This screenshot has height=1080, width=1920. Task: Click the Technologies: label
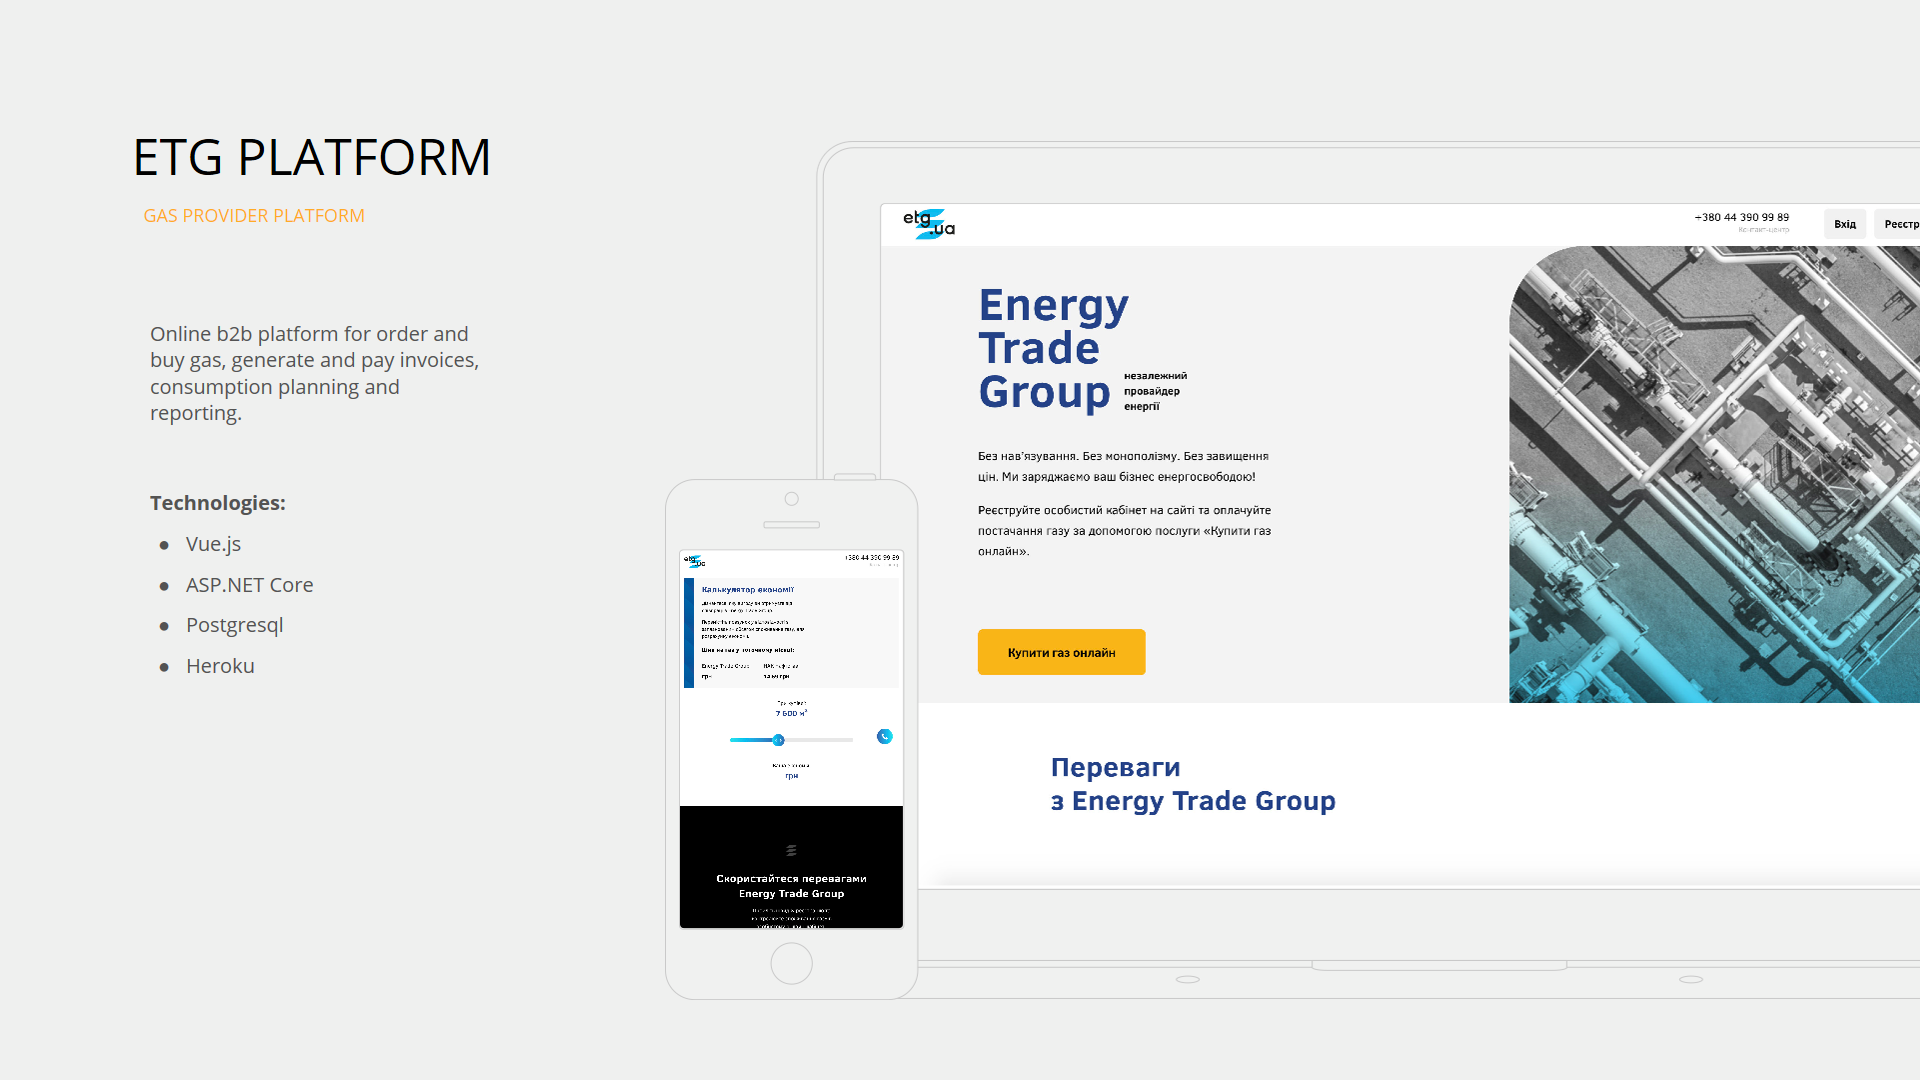point(218,503)
